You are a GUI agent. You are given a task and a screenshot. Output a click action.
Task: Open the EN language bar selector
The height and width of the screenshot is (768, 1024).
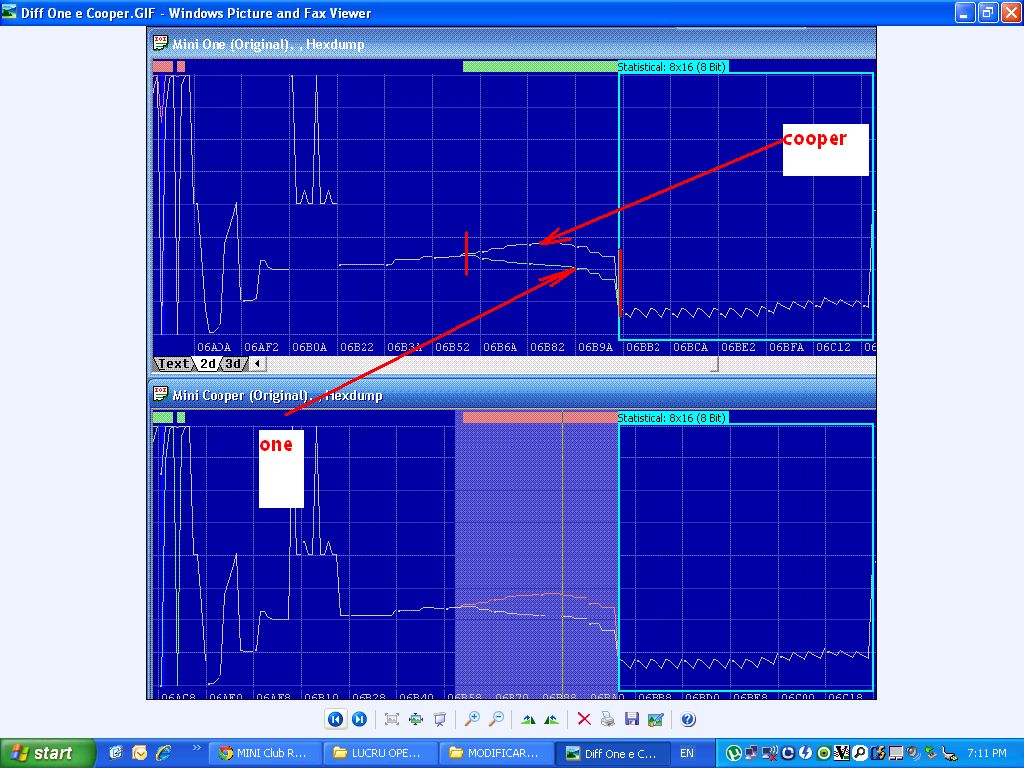click(x=687, y=753)
